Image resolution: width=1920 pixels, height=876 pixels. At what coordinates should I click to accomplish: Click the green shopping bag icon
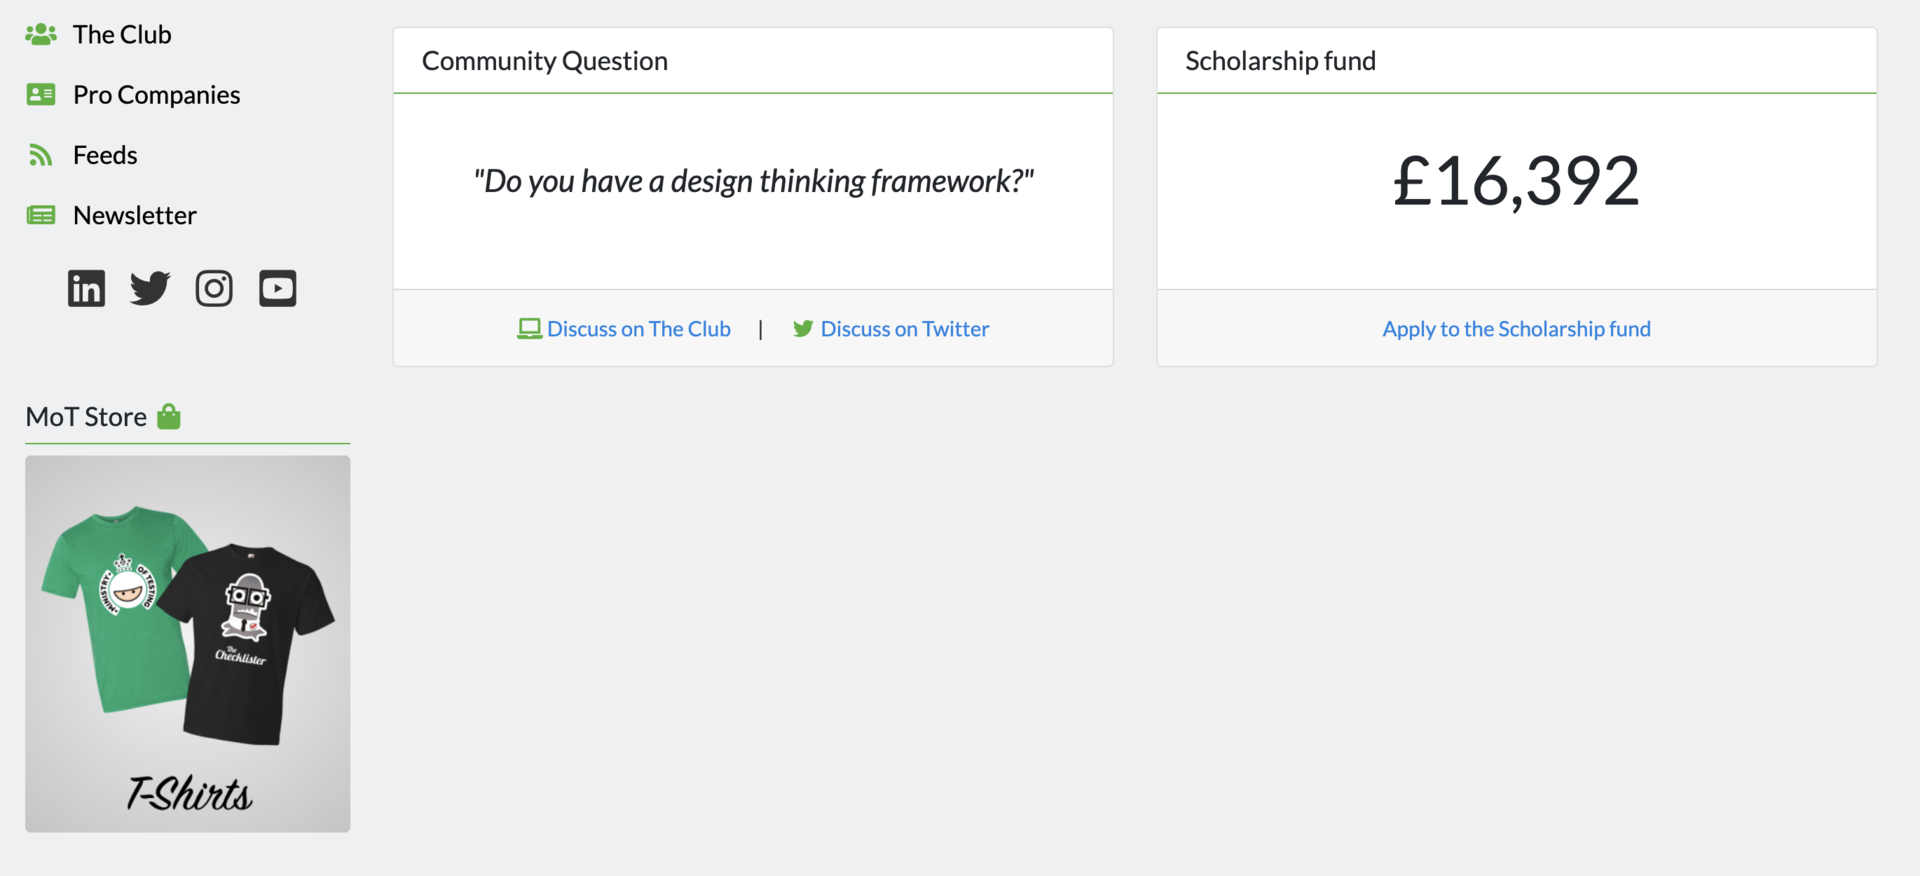pyautogui.click(x=169, y=416)
